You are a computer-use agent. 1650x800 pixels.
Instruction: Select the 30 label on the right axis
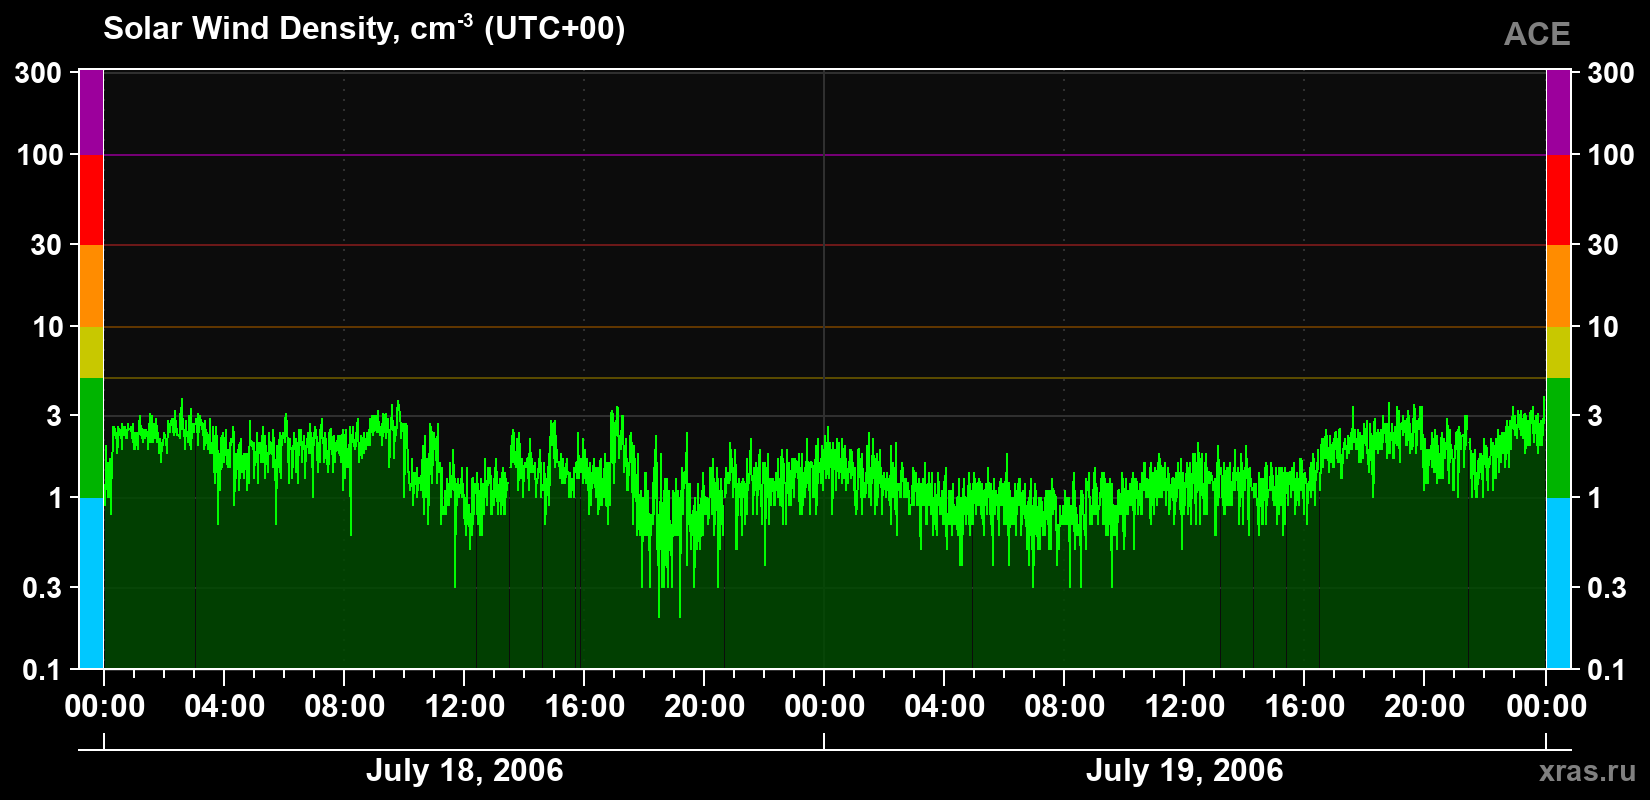(x=1604, y=245)
